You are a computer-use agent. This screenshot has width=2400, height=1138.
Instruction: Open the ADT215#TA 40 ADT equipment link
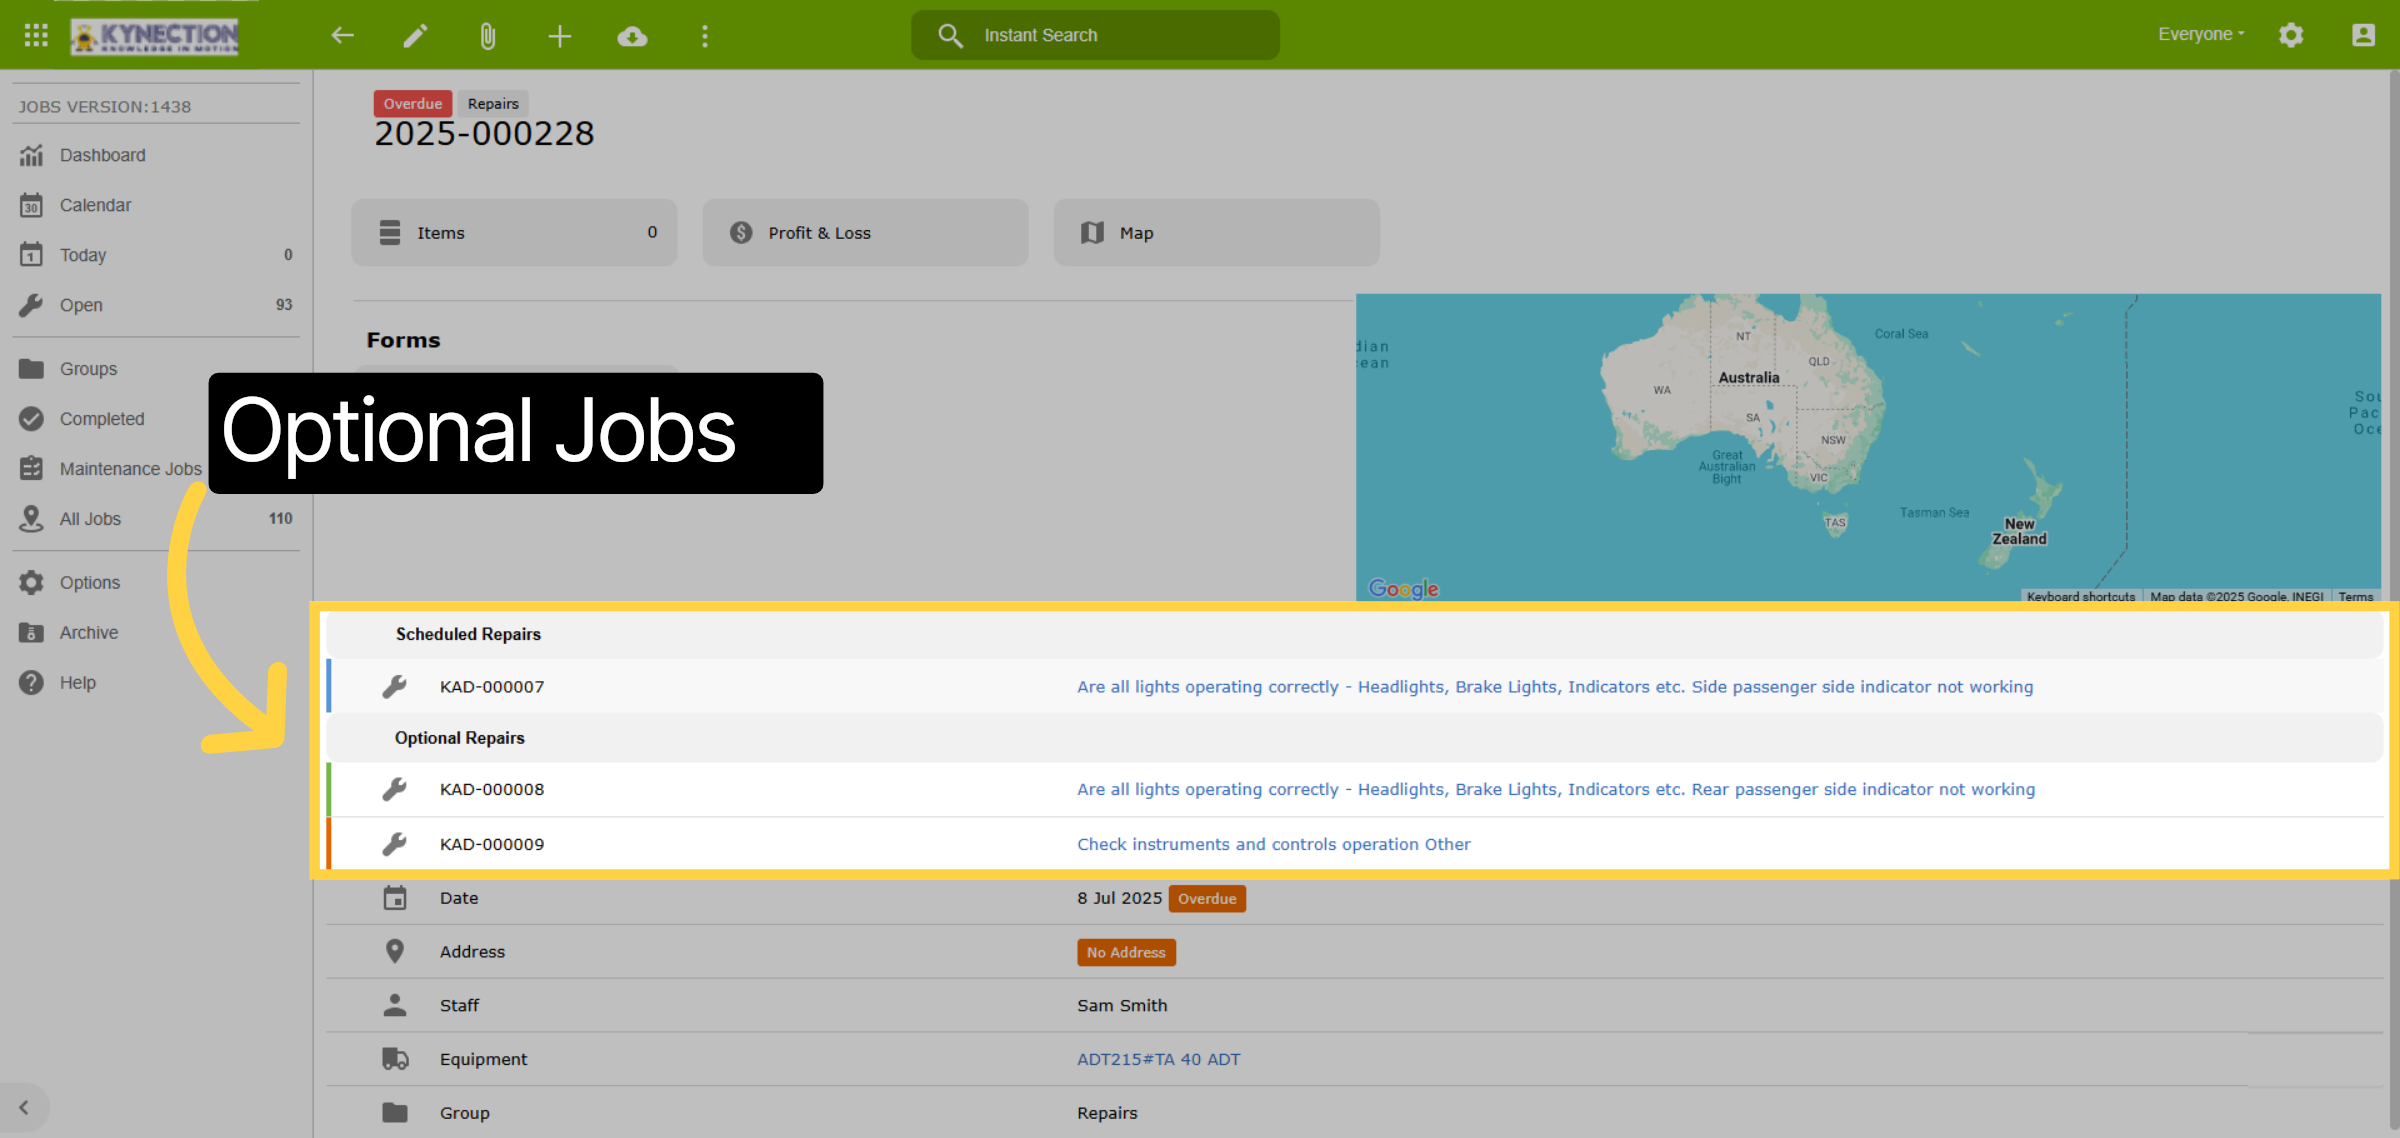point(1158,1059)
